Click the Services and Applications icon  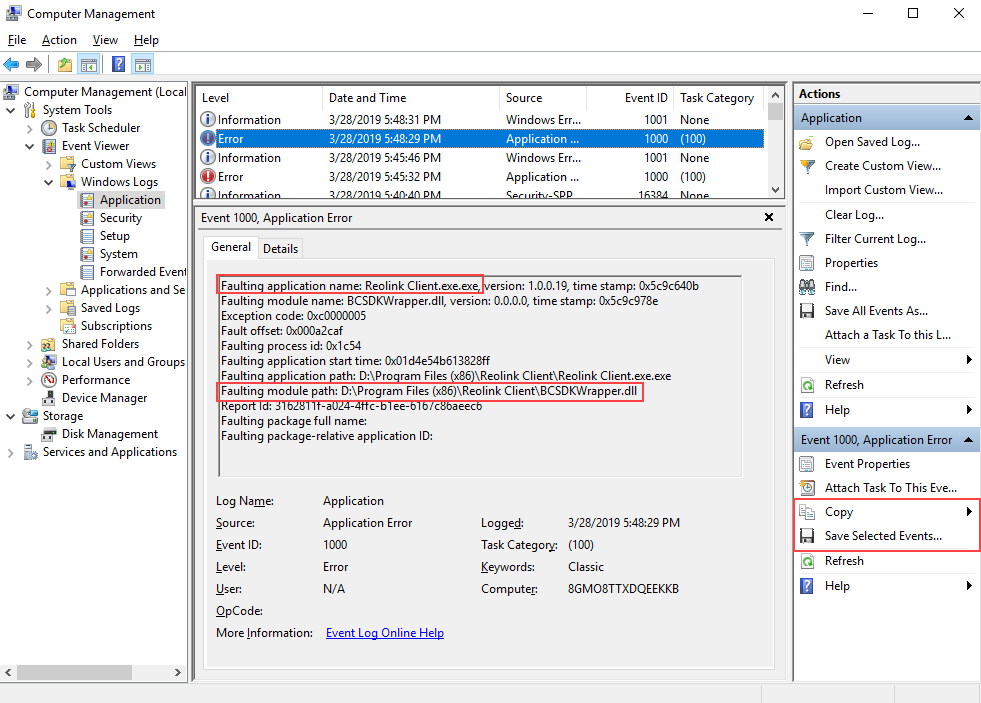point(30,452)
